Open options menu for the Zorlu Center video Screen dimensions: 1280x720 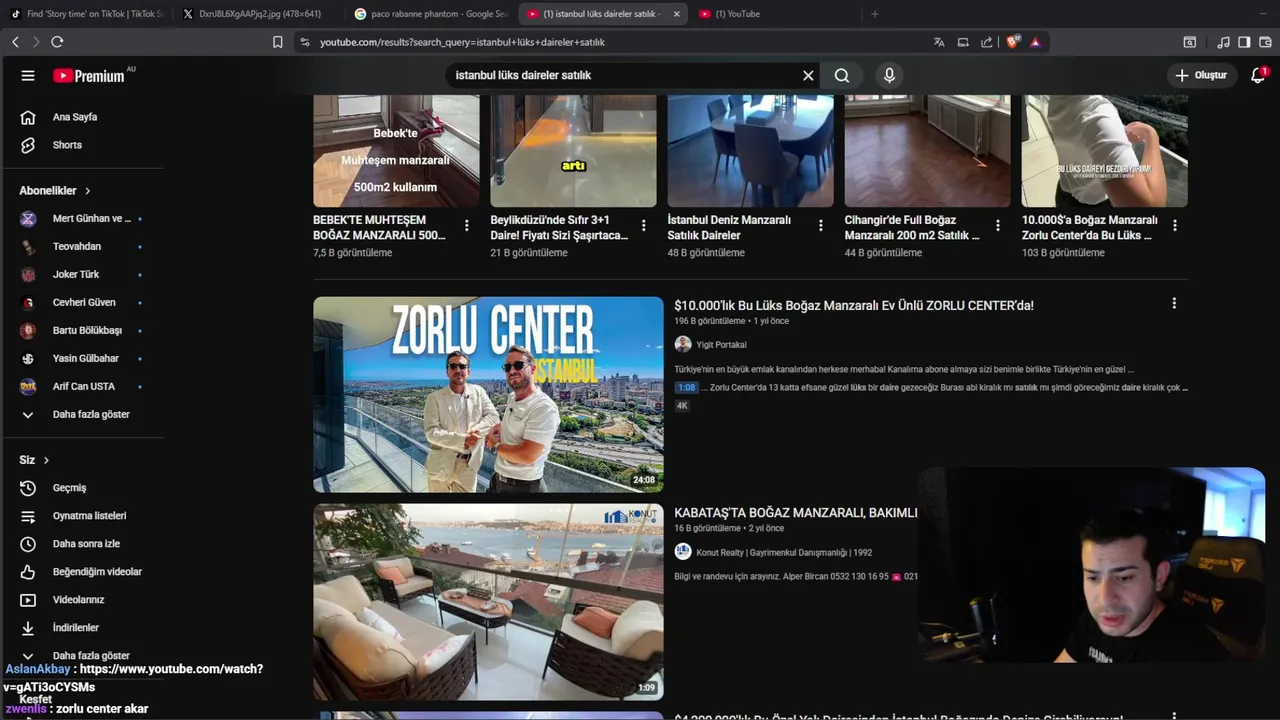1174,303
